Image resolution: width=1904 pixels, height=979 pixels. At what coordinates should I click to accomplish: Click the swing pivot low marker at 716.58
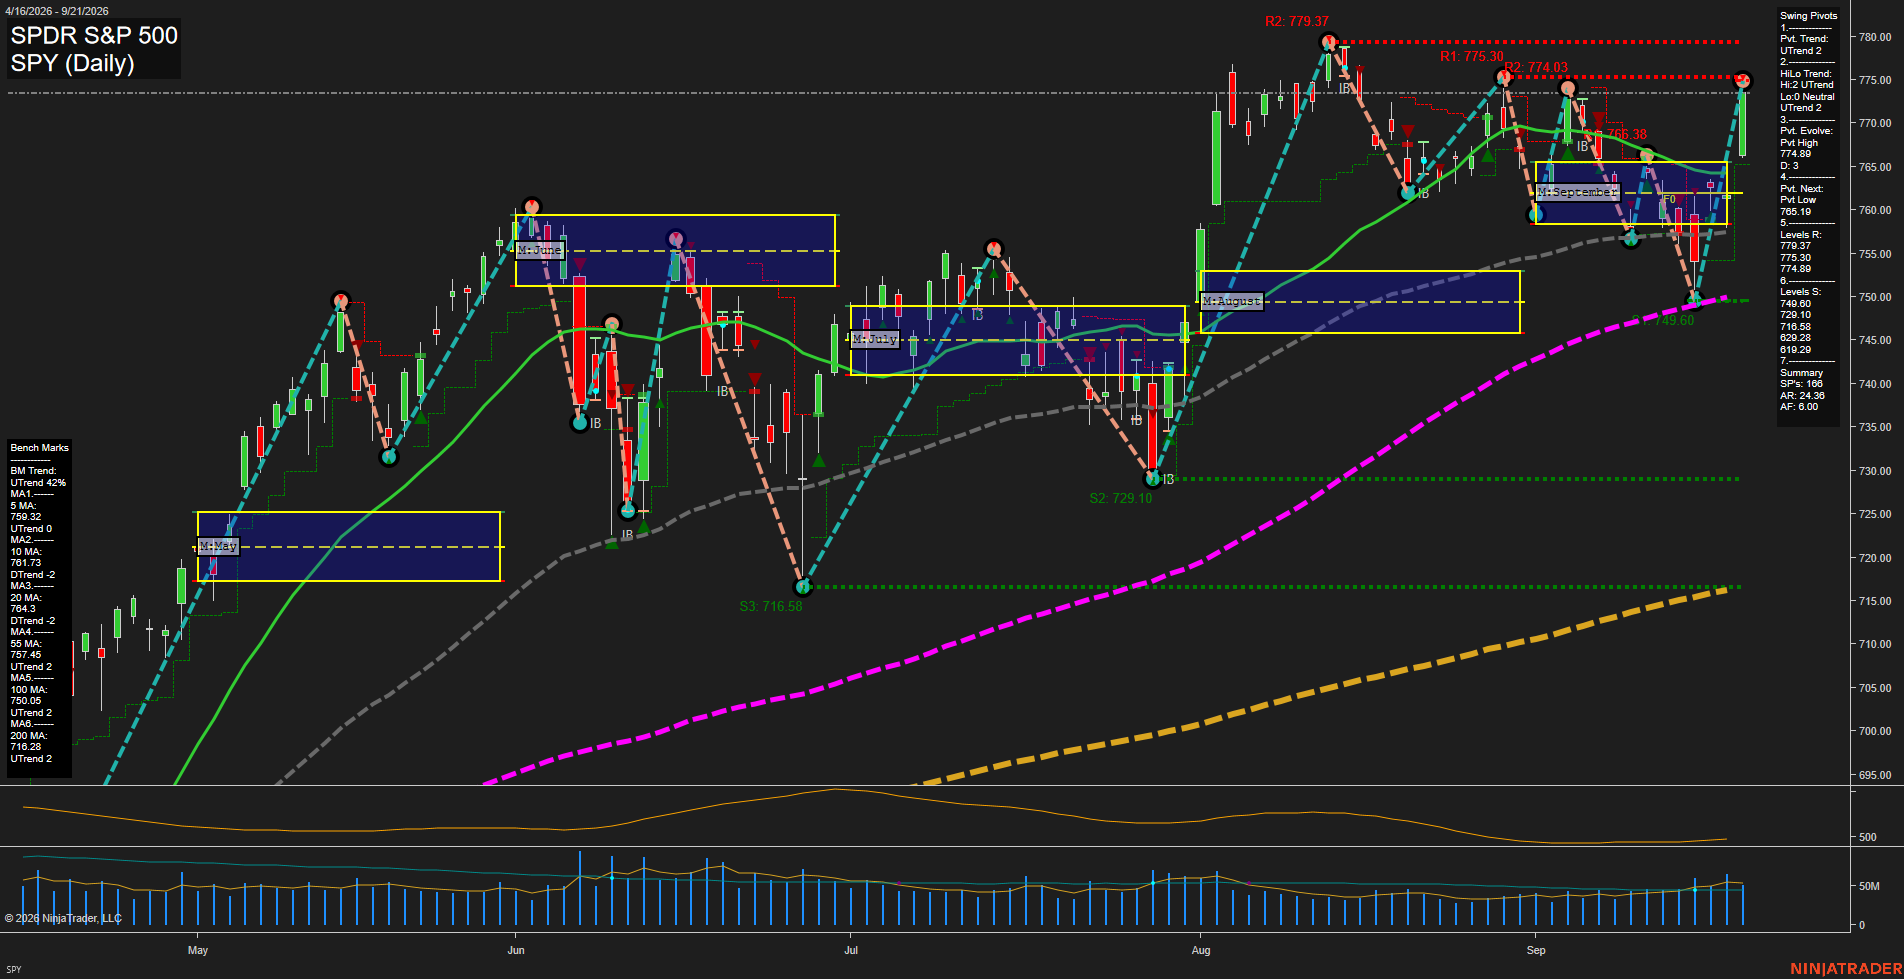(x=802, y=587)
